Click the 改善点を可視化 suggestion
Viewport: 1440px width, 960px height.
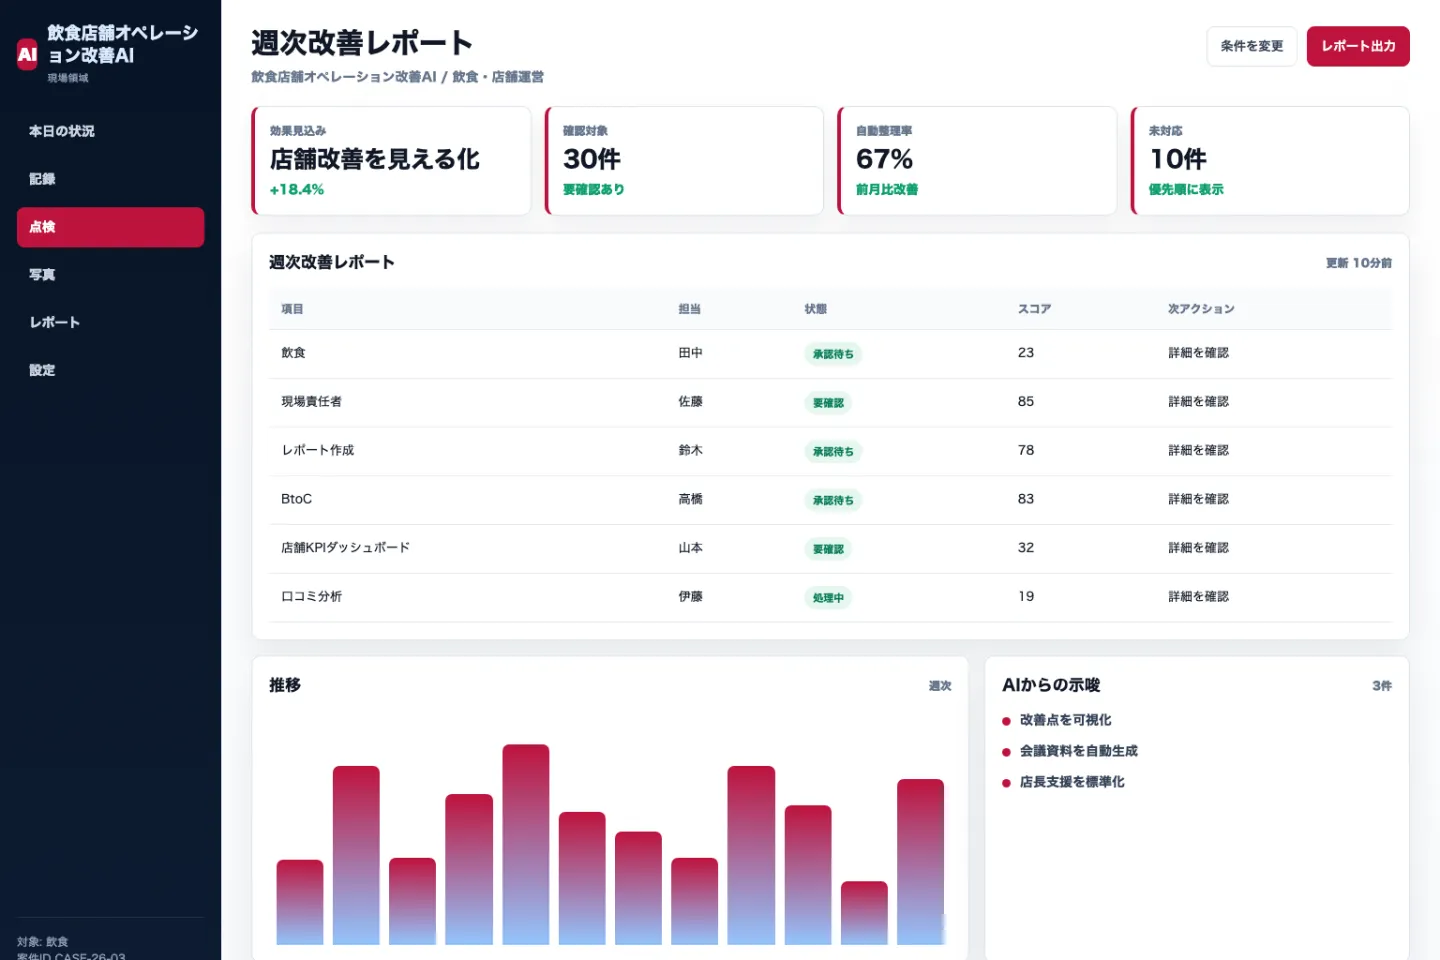pyautogui.click(x=1065, y=720)
